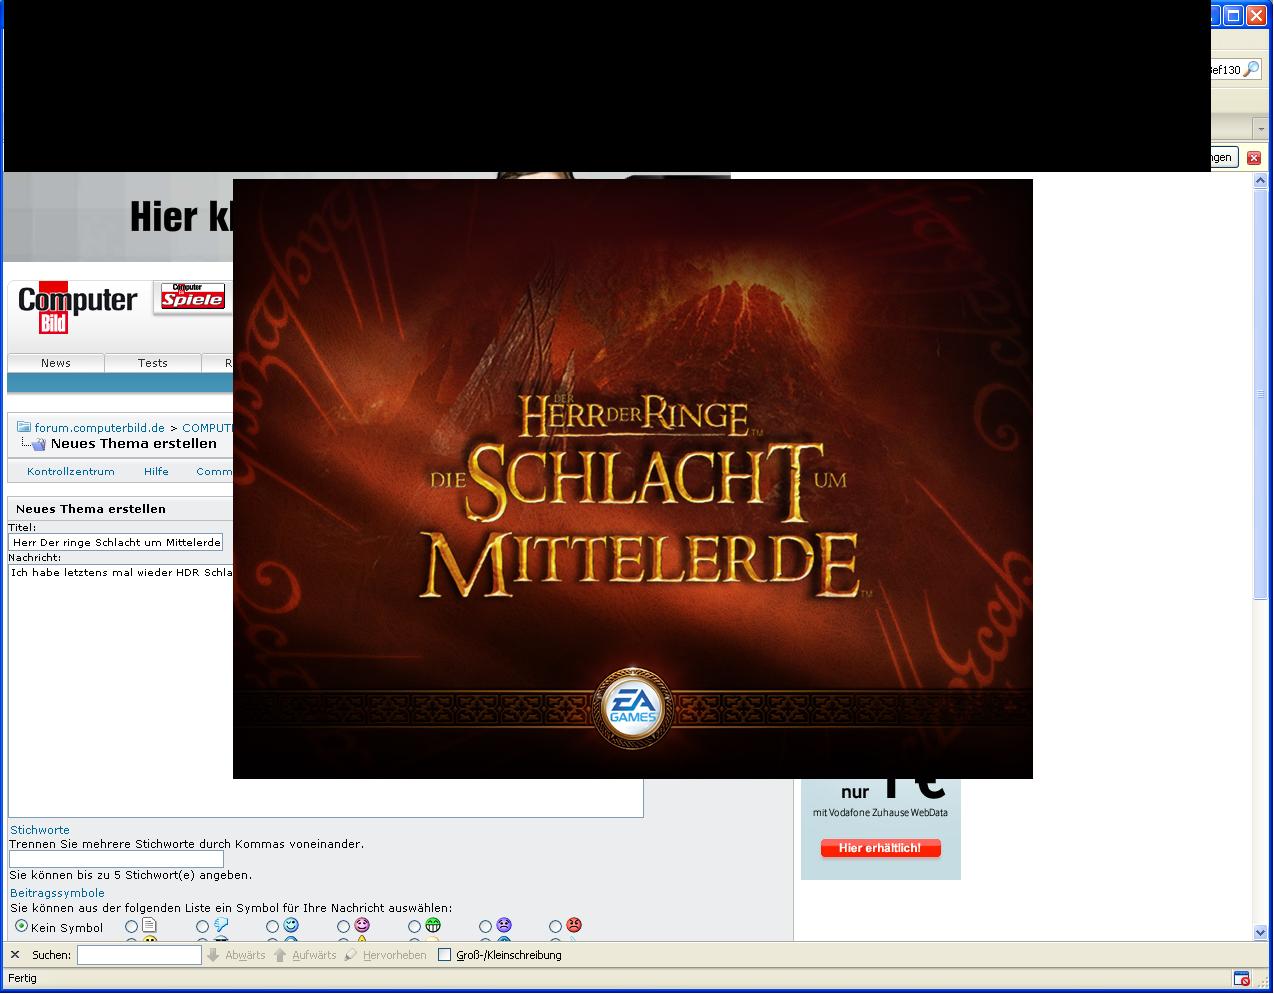1274x994 pixels.
Task: Click the EA Games logo on splash
Action: (x=632, y=707)
